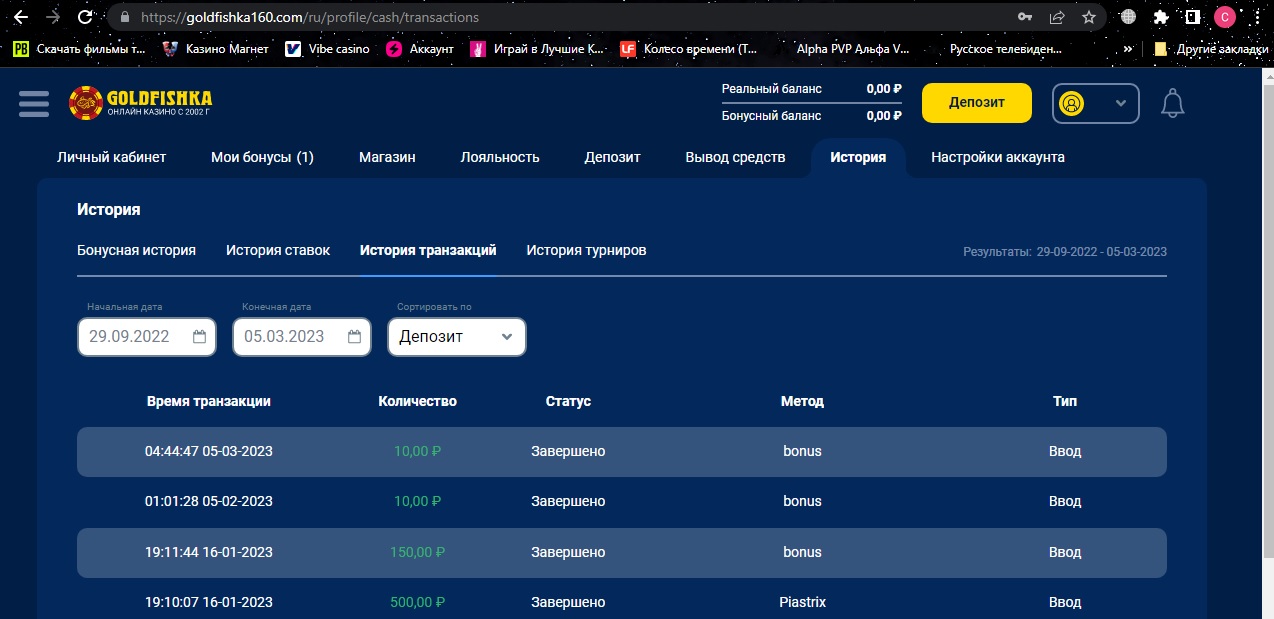
Task: Click the user profile avatar icon
Action: [x=1072, y=103]
